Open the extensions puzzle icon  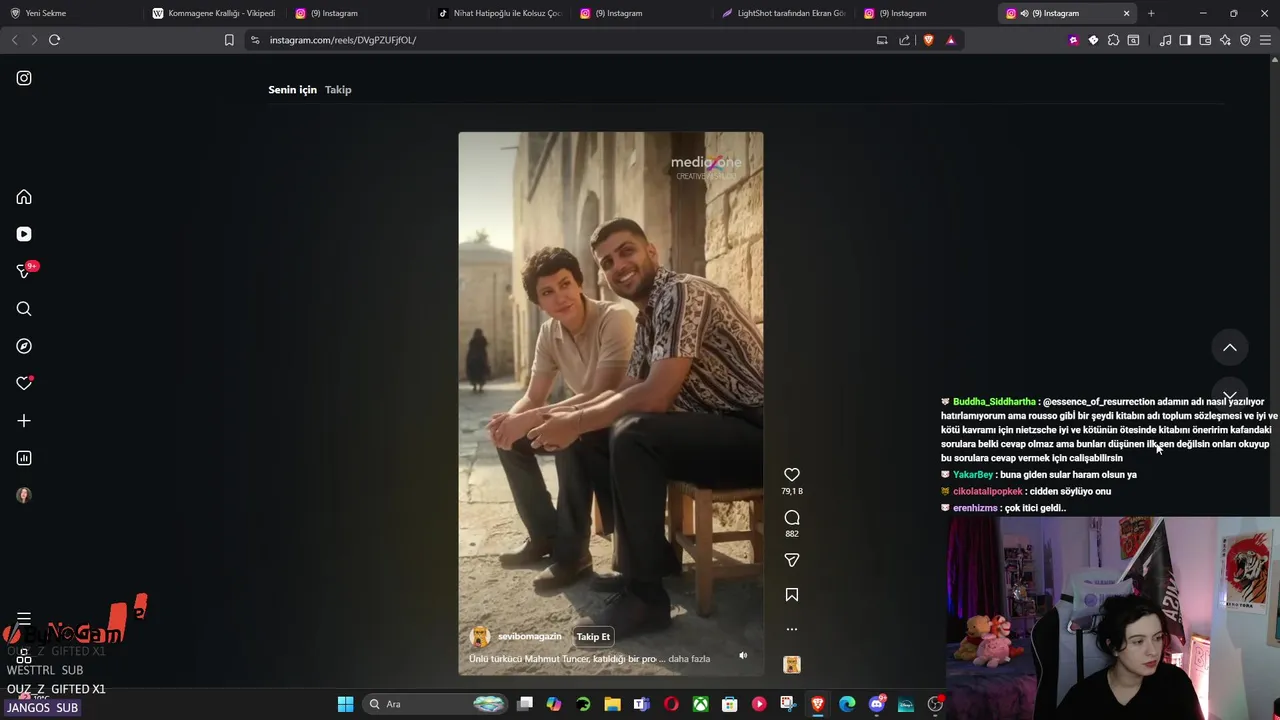tap(1113, 40)
